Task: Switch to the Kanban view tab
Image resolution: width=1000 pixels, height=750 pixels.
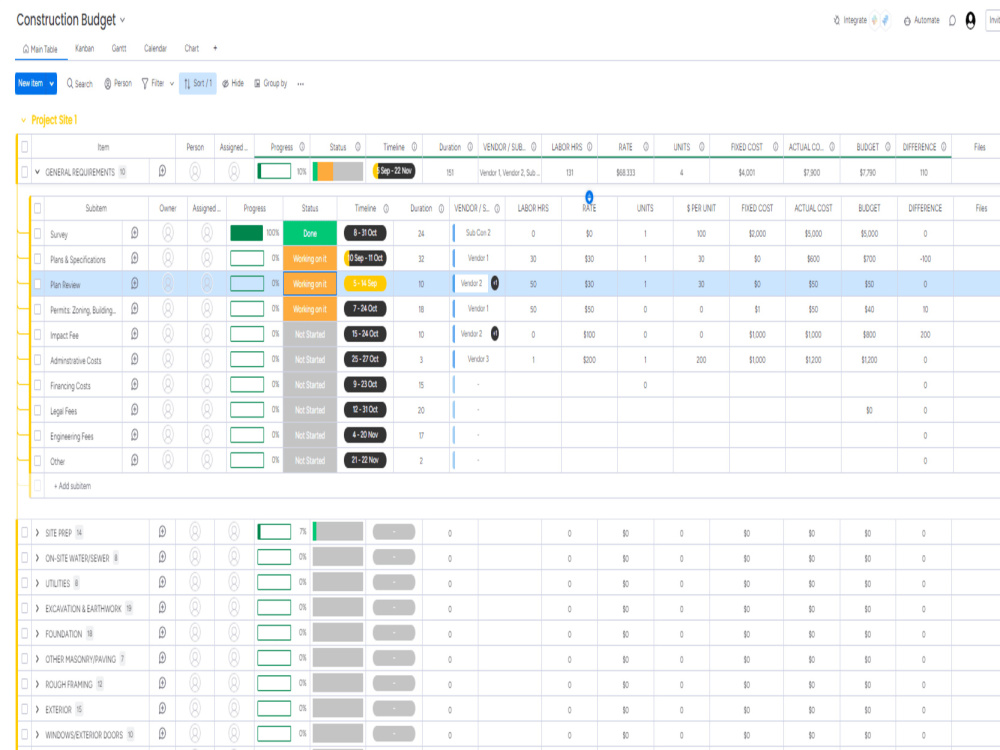Action: coord(84,48)
